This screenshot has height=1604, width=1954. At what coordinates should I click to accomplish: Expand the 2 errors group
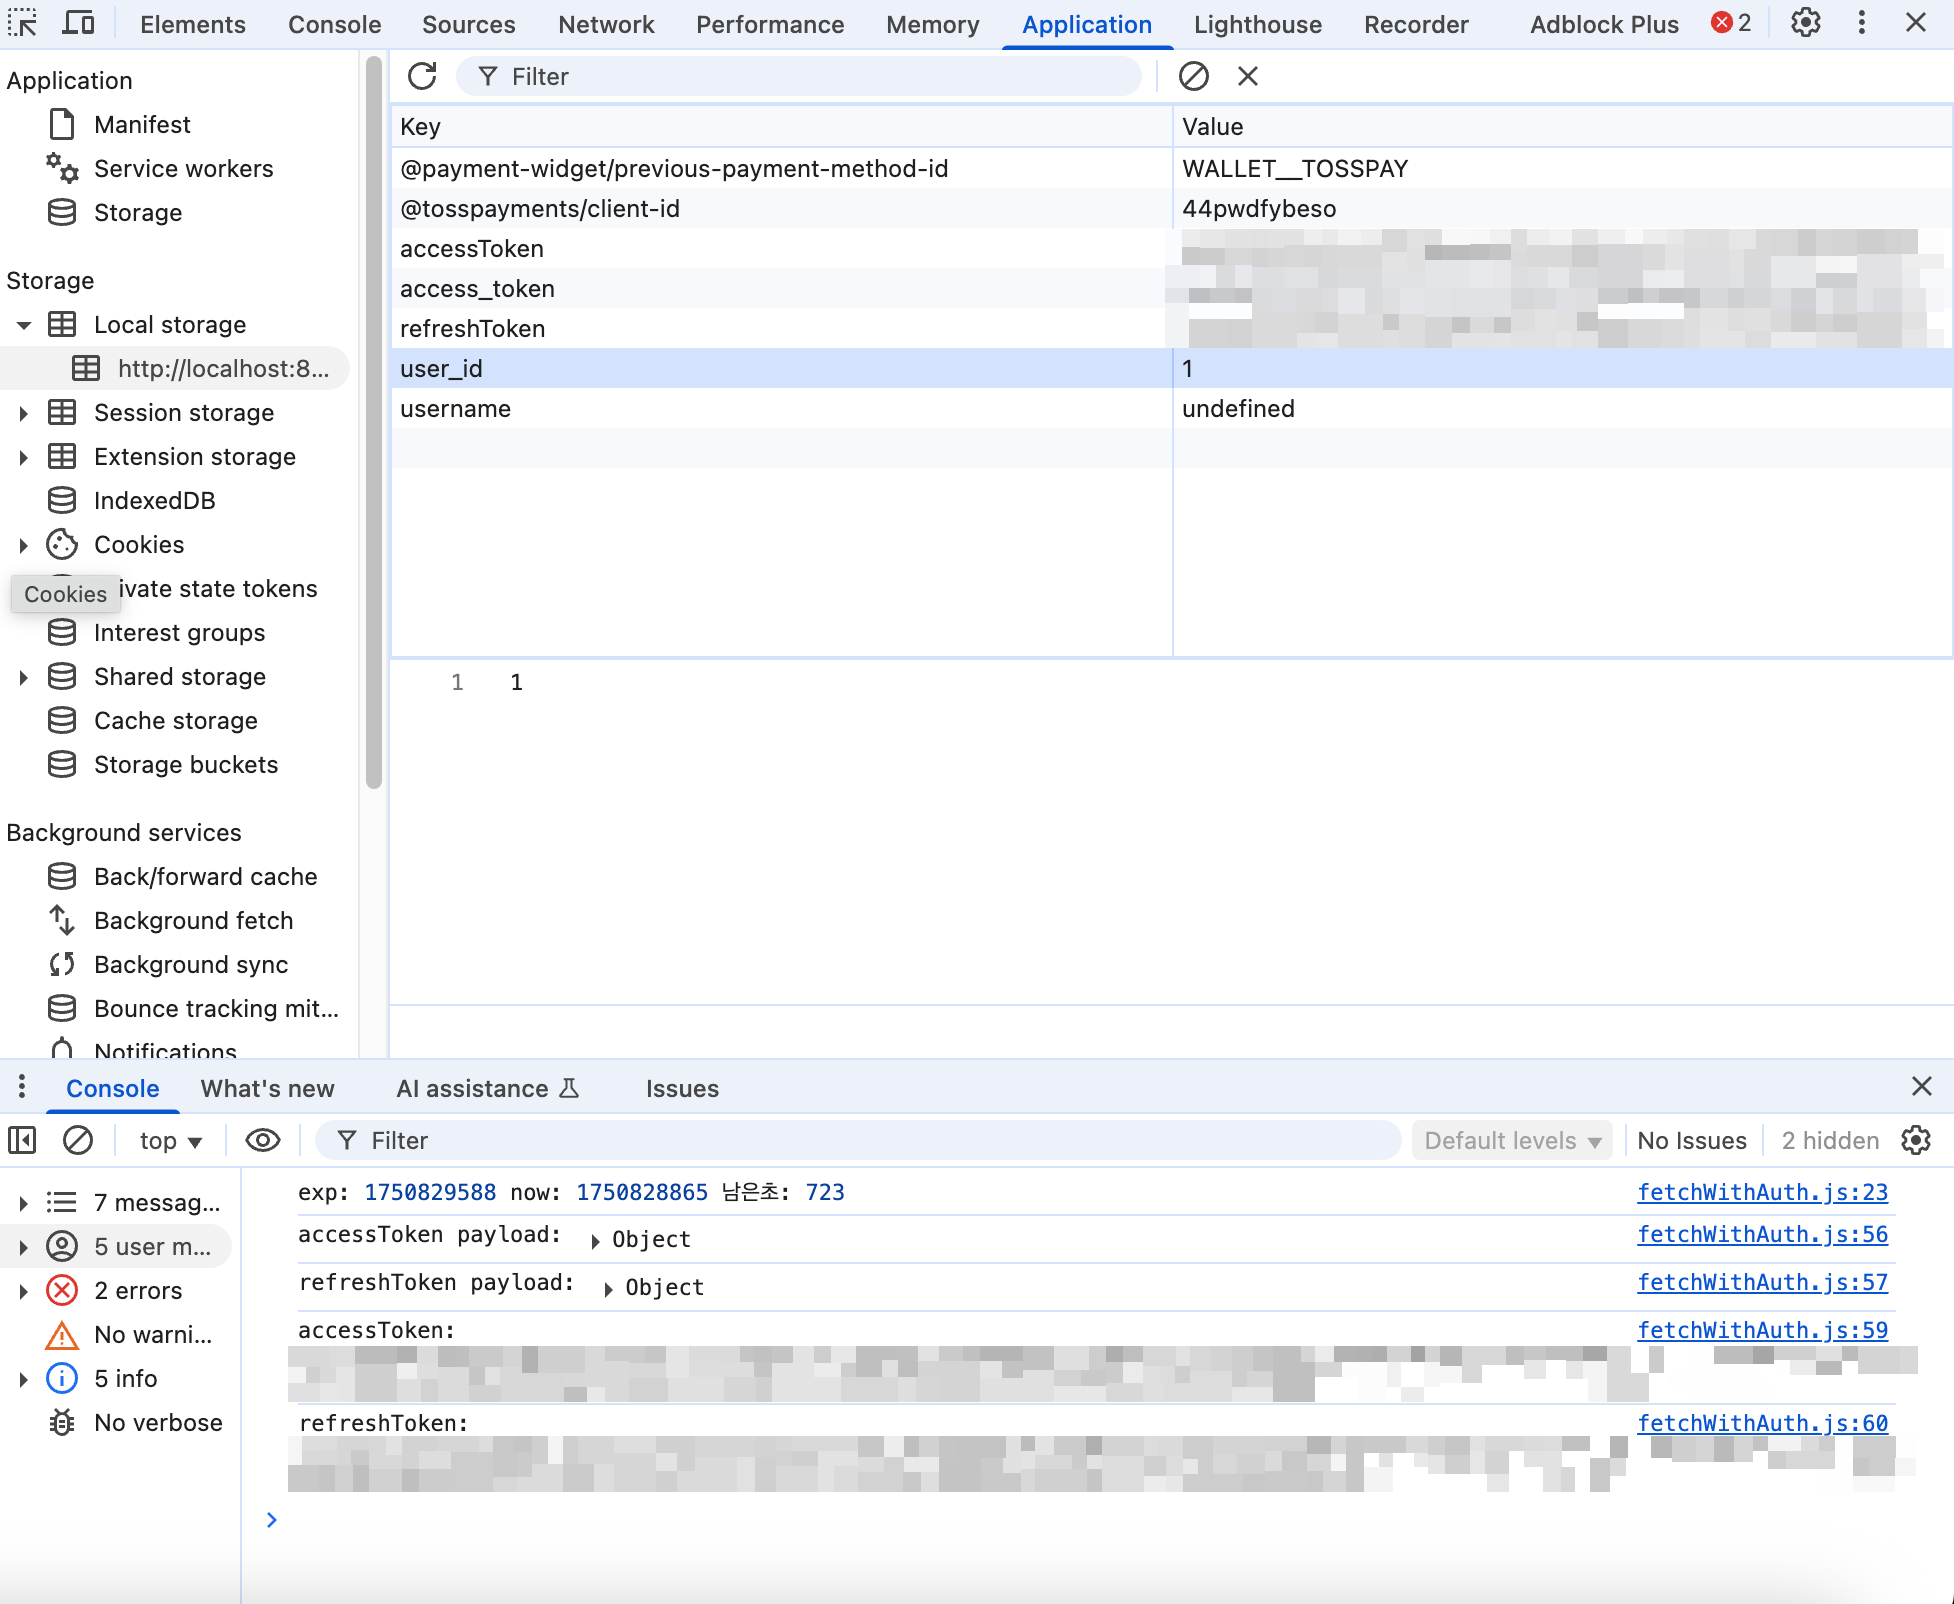click(x=23, y=1290)
